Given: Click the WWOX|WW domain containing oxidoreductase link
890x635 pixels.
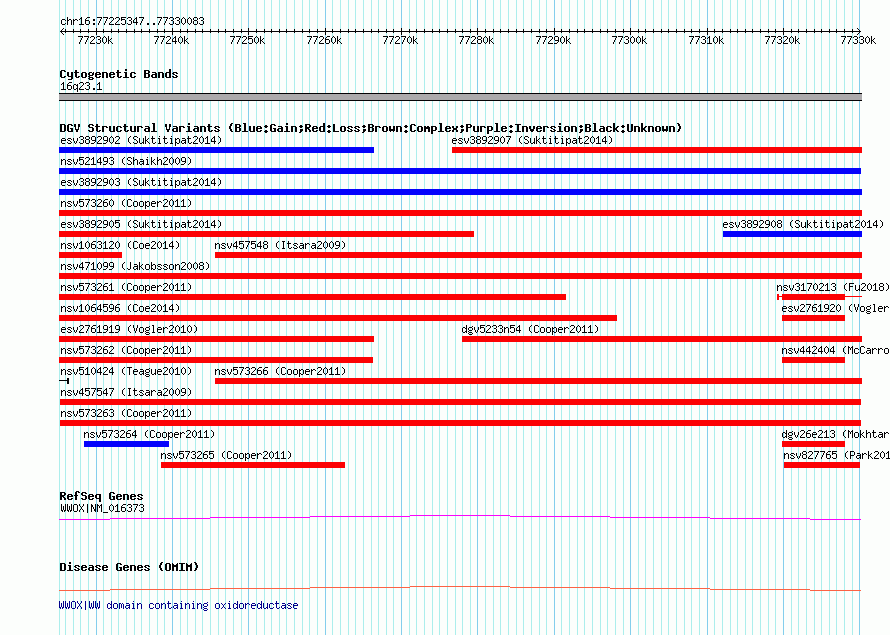Looking at the screenshot, I should [178, 605].
